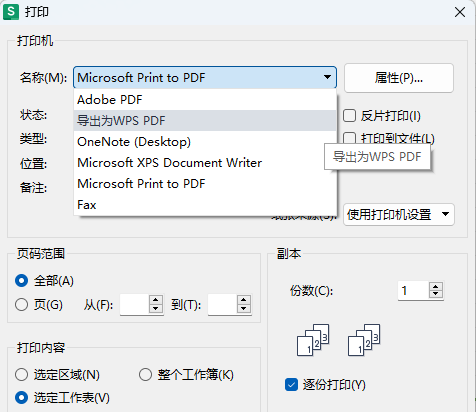The height and width of the screenshot is (412, 476).
Task: Decrease the 从(F) page value
Action: (x=156, y=309)
